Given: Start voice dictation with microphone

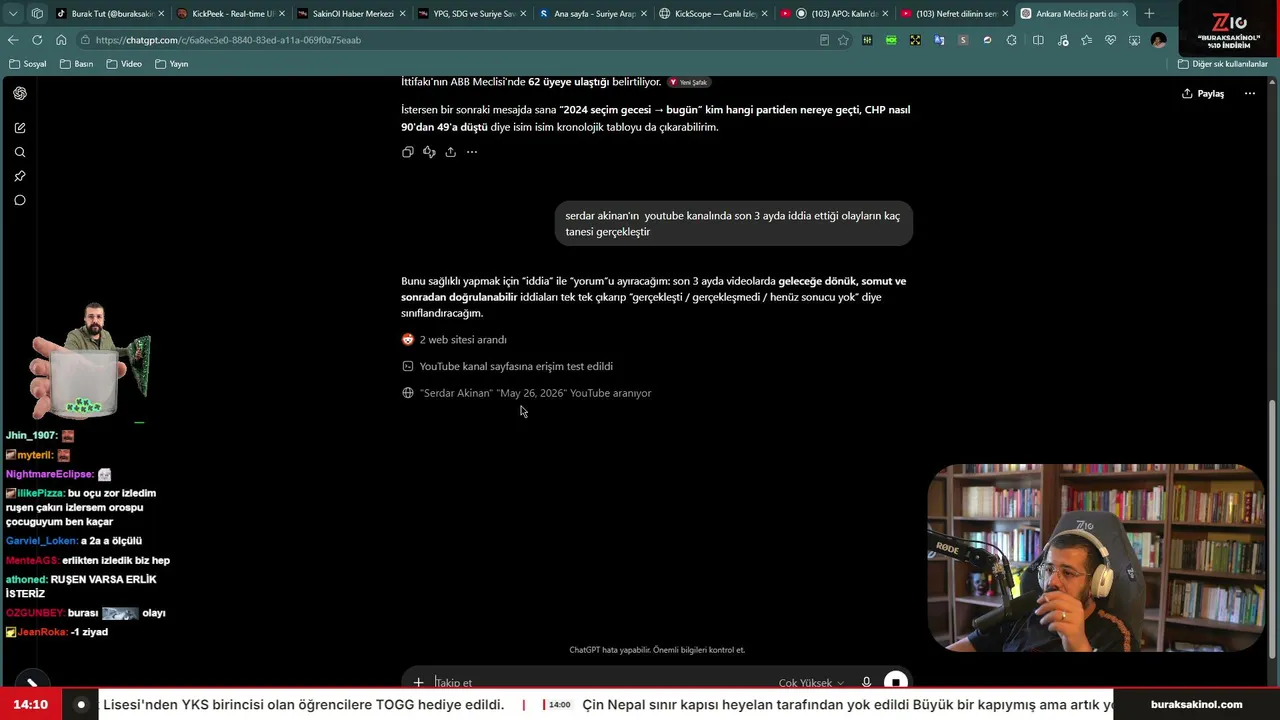Looking at the screenshot, I should 866,683.
